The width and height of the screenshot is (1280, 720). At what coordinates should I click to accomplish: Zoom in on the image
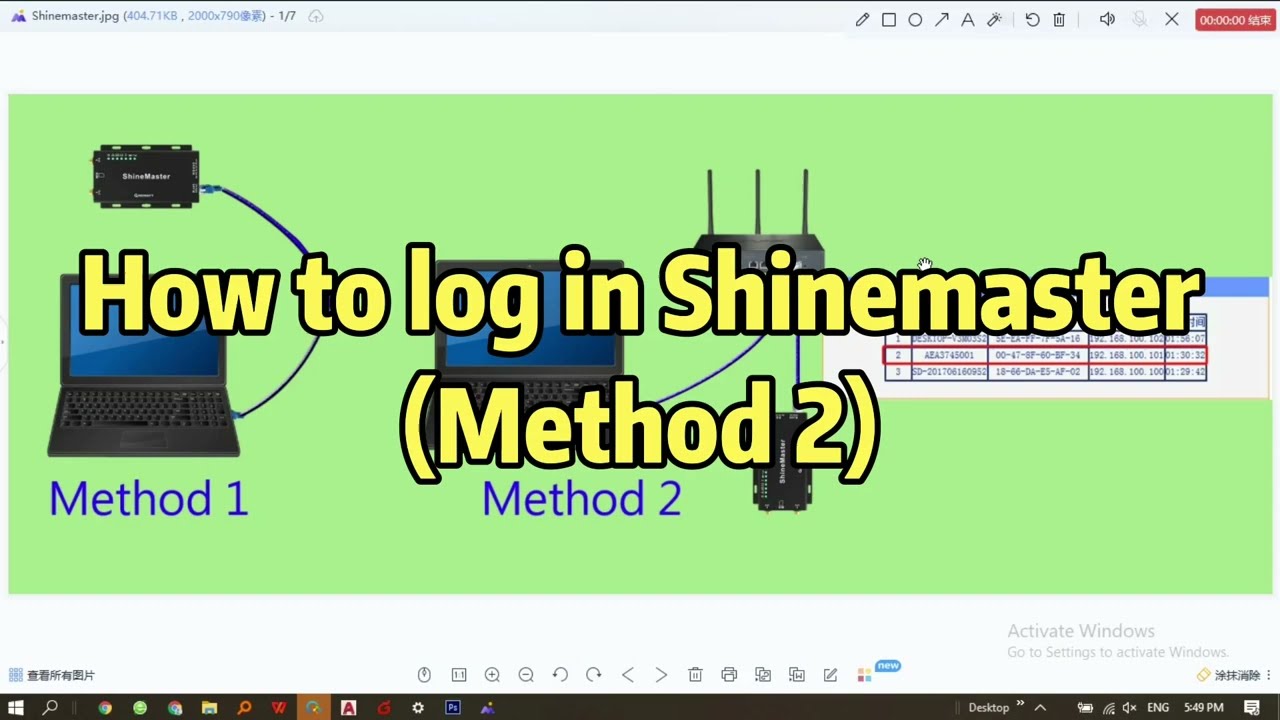(492, 675)
